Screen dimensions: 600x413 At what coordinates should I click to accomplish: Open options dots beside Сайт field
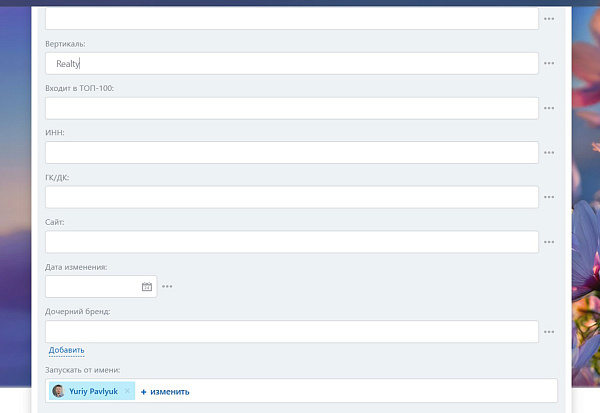[549, 242]
